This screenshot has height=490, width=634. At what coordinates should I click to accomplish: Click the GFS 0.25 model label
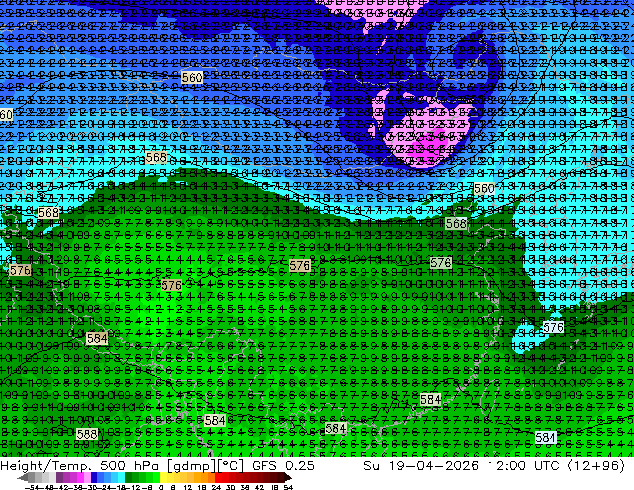(x=283, y=465)
